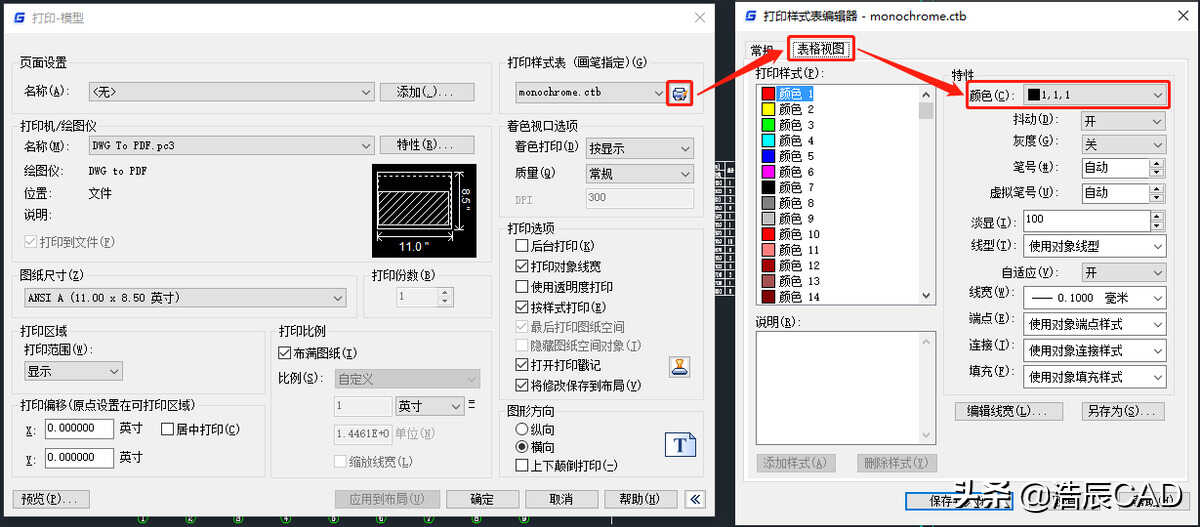Viewport: 1200px width, 527px height.
Task: Enable the 居中打印 checkbox
Action: [x=168, y=430]
